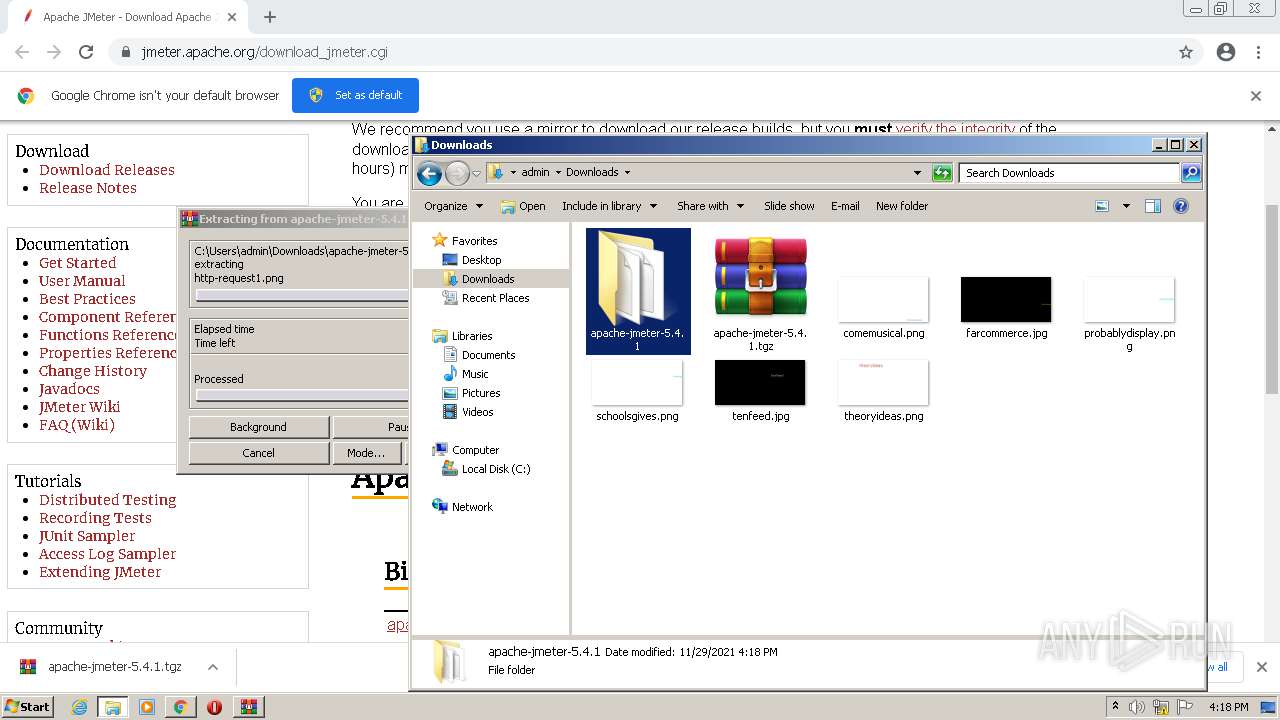Open the Share with dropdown
The image size is (1280, 720).
[x=710, y=206]
